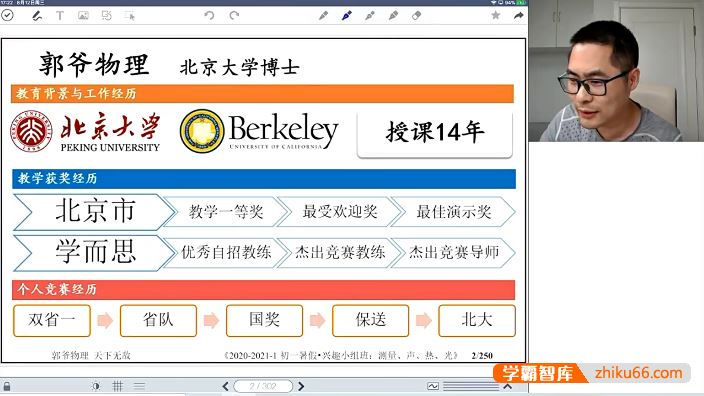Click the "郭爷物理 天下无敌" footer text
This screenshot has height=396, width=704.
[x=91, y=356]
